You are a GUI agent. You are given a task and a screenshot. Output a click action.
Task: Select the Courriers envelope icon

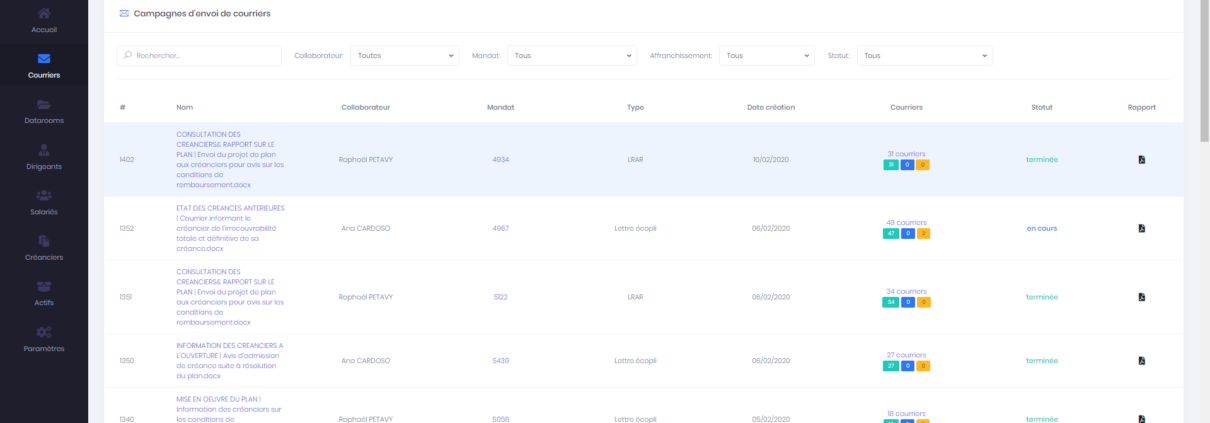click(44, 59)
